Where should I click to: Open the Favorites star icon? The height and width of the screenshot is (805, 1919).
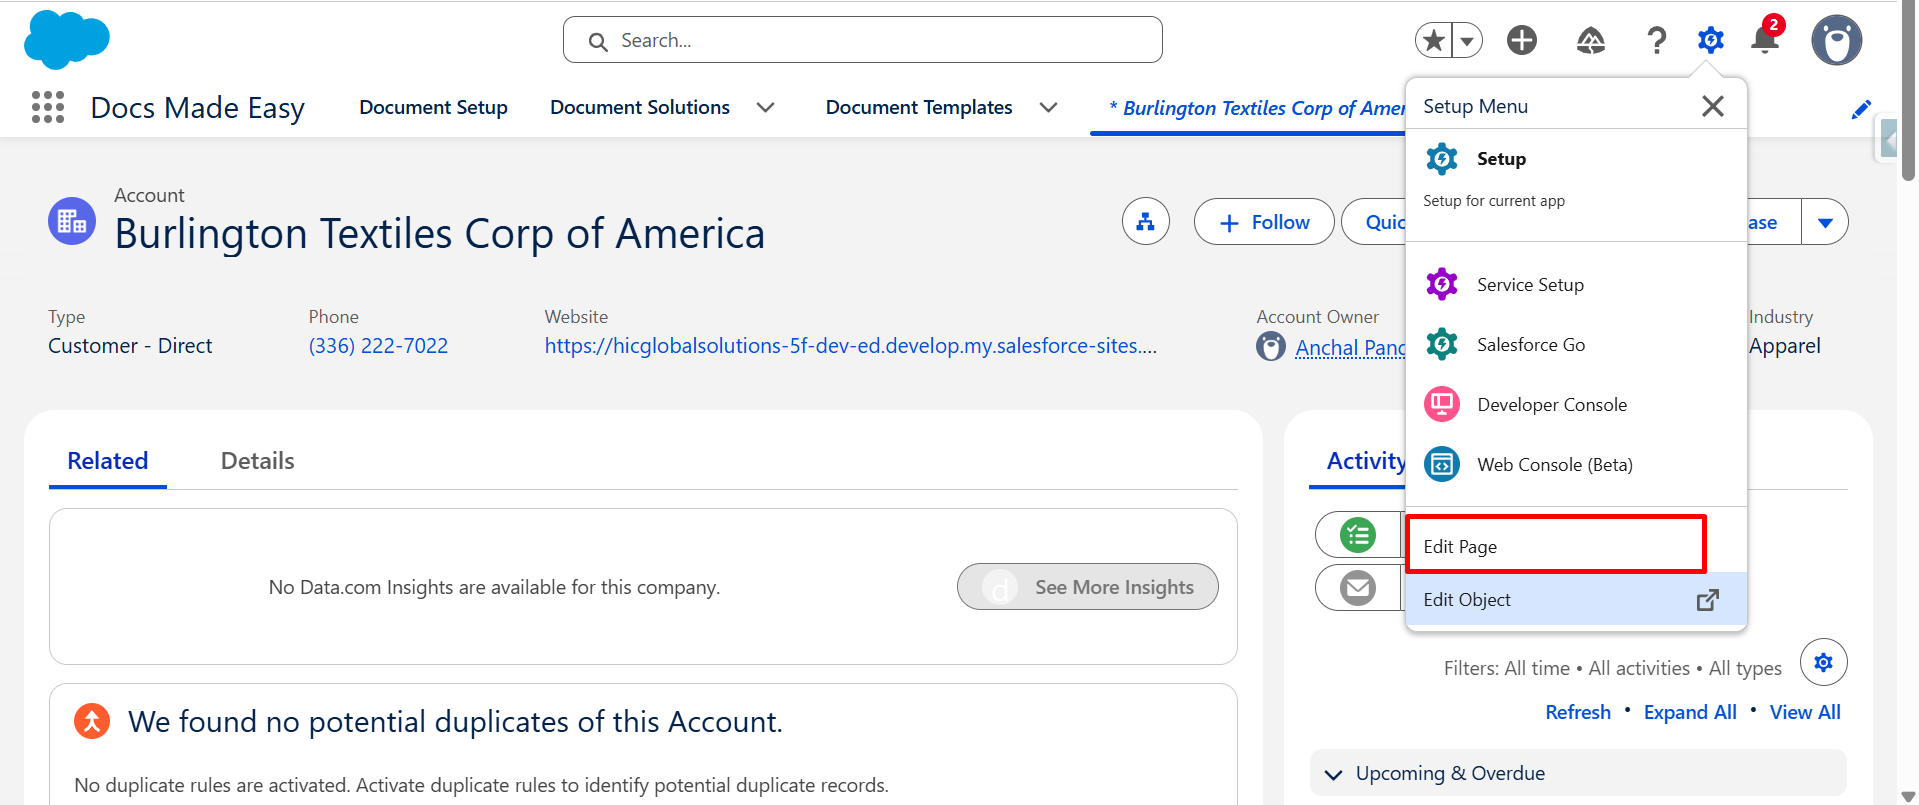pyautogui.click(x=1434, y=40)
